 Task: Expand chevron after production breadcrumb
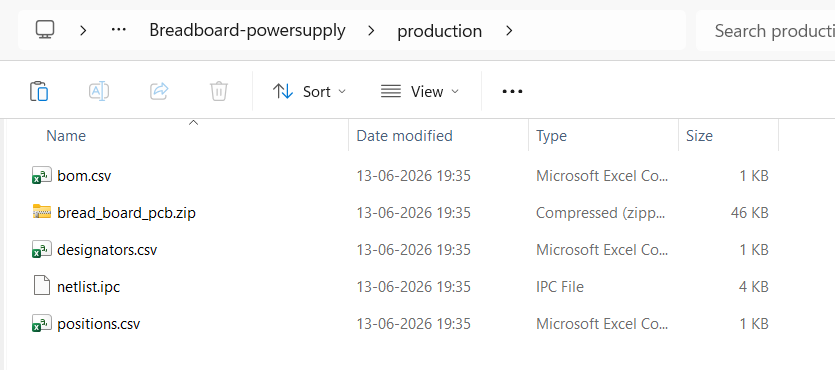(x=509, y=31)
